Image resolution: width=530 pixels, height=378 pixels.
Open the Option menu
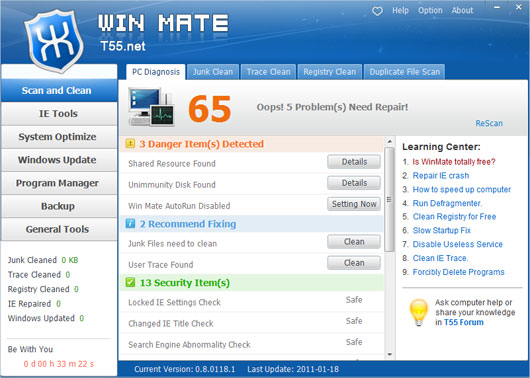[430, 10]
